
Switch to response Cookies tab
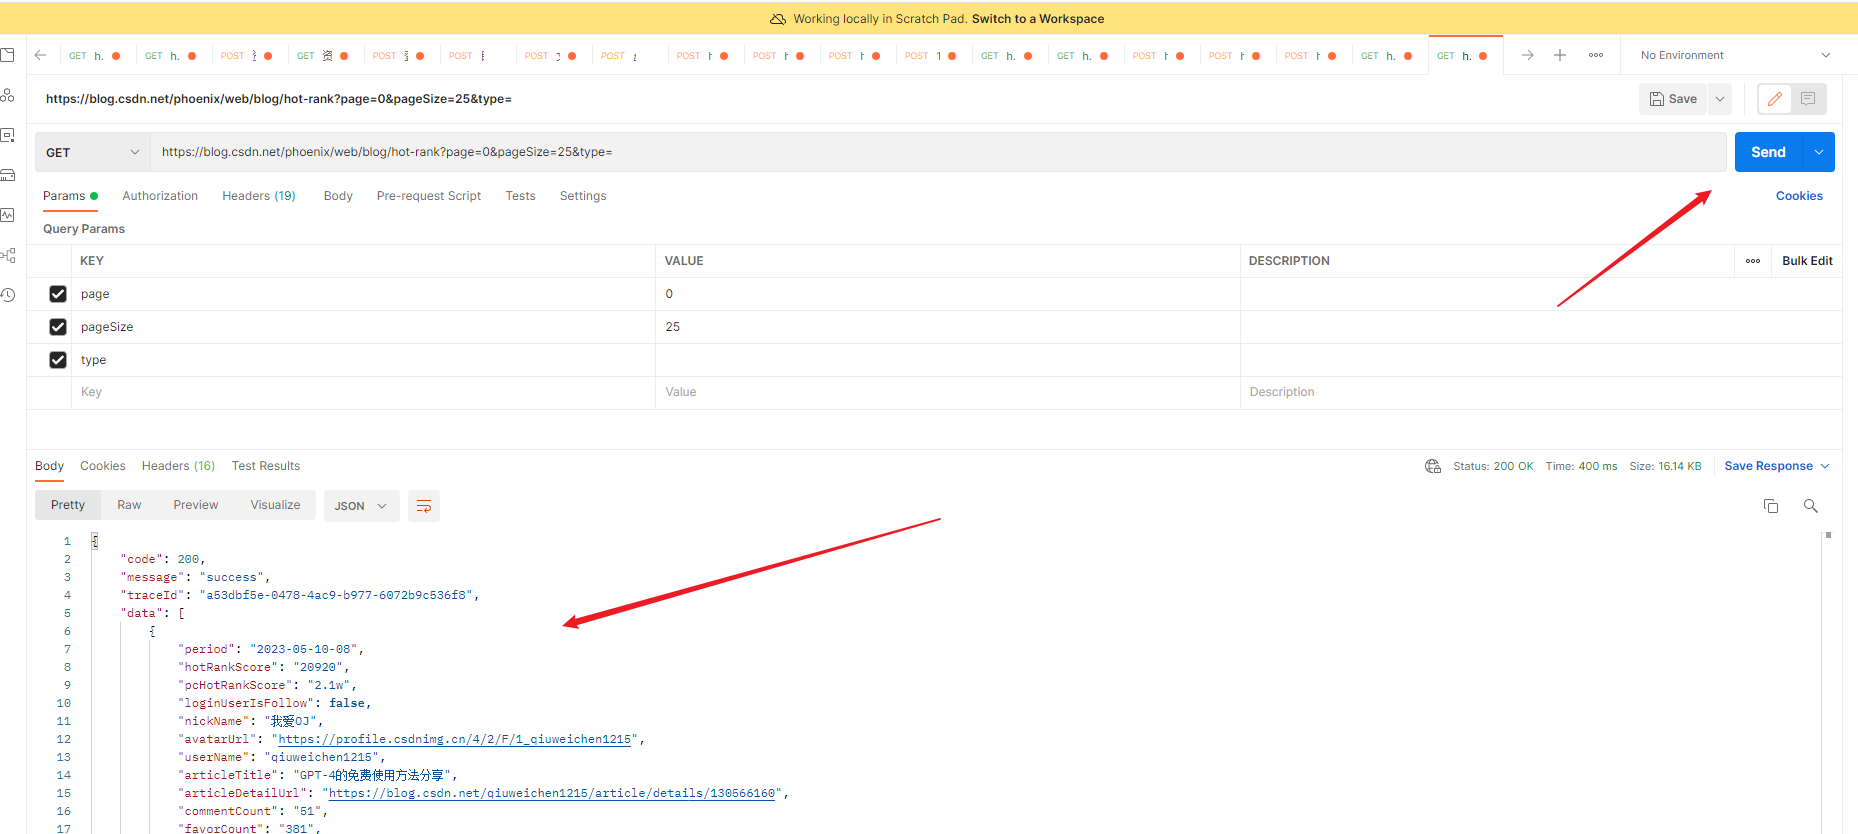click(x=103, y=466)
